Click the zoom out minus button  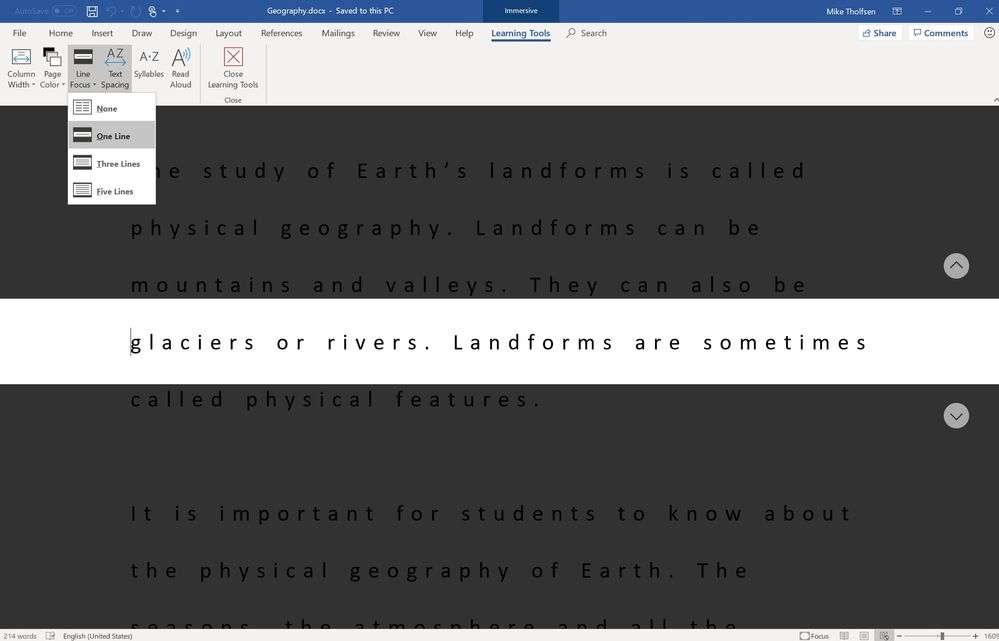(x=899, y=636)
